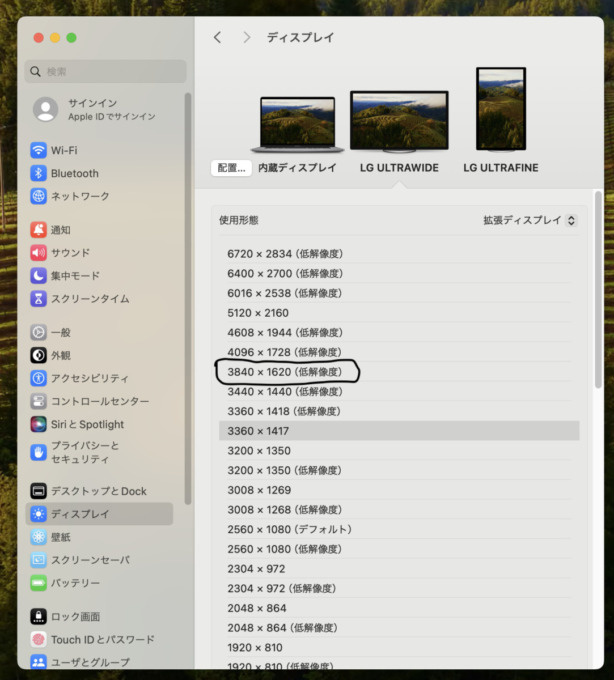The height and width of the screenshot is (680, 614).
Task: Click the resolution list scrollbar
Action: (598, 290)
